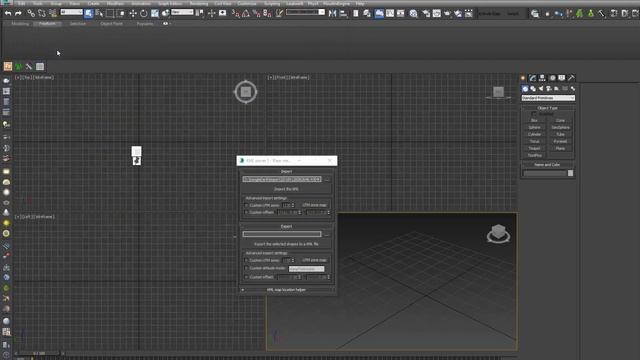Enable Import Custom UTM zone checkbox
Viewport: 640px width, 360px height.
click(x=246, y=205)
